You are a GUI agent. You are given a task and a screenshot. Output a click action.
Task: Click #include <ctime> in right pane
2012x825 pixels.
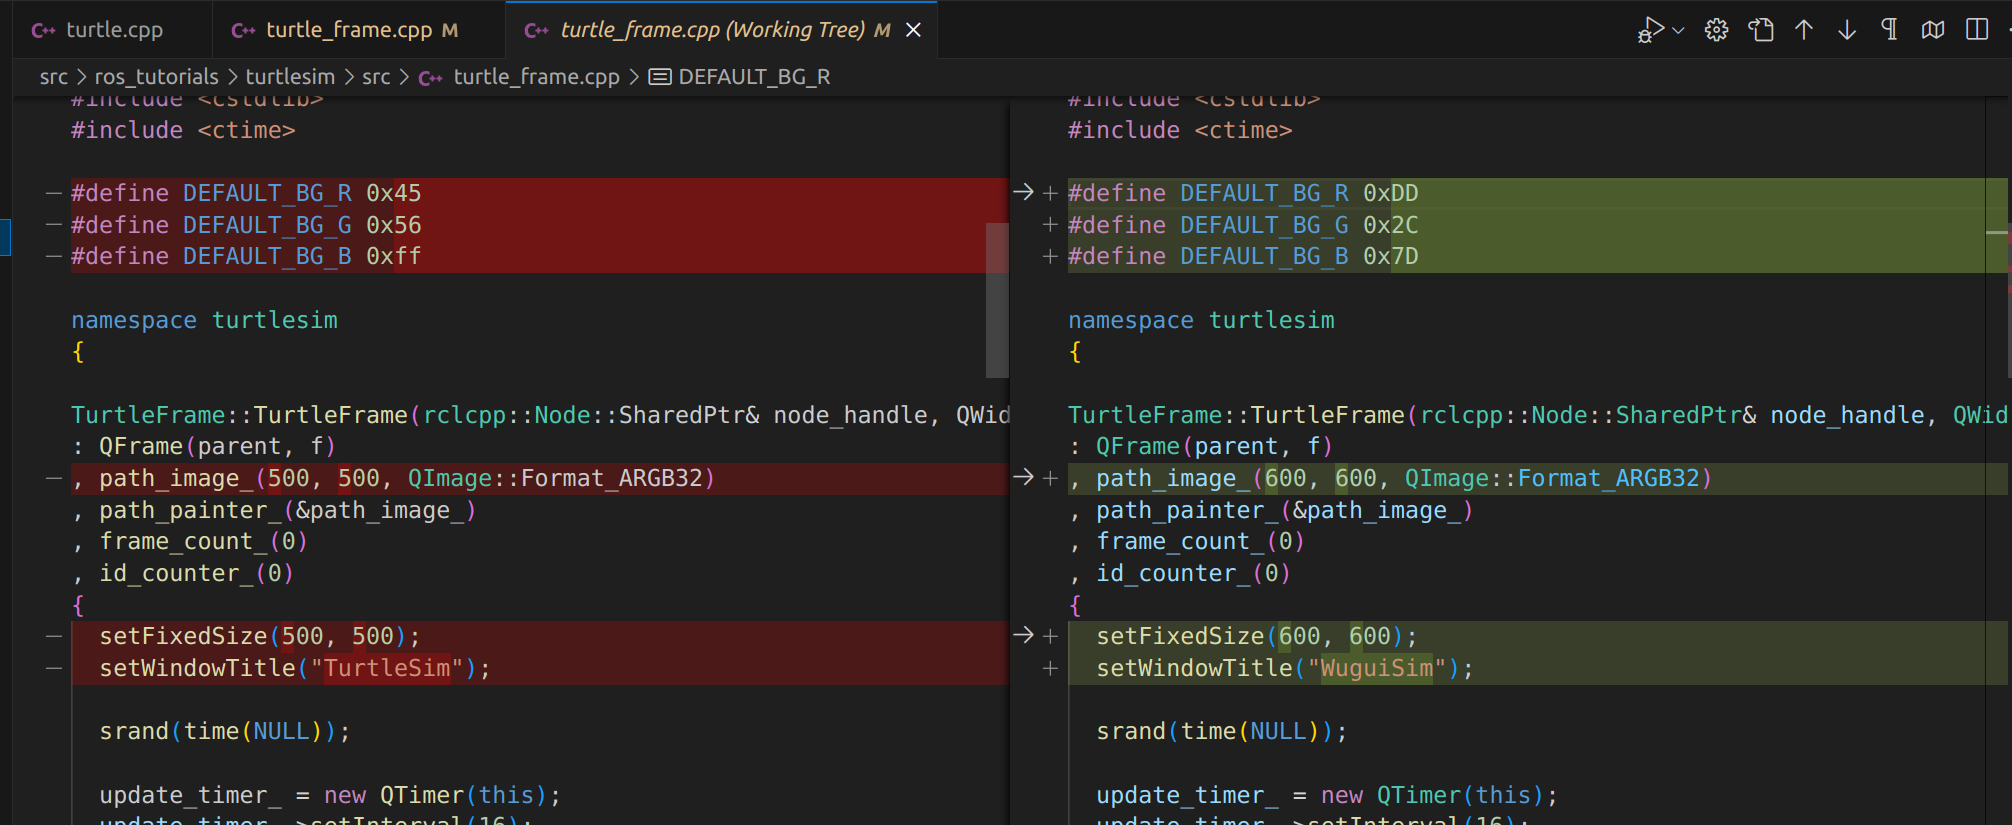(x=1180, y=130)
